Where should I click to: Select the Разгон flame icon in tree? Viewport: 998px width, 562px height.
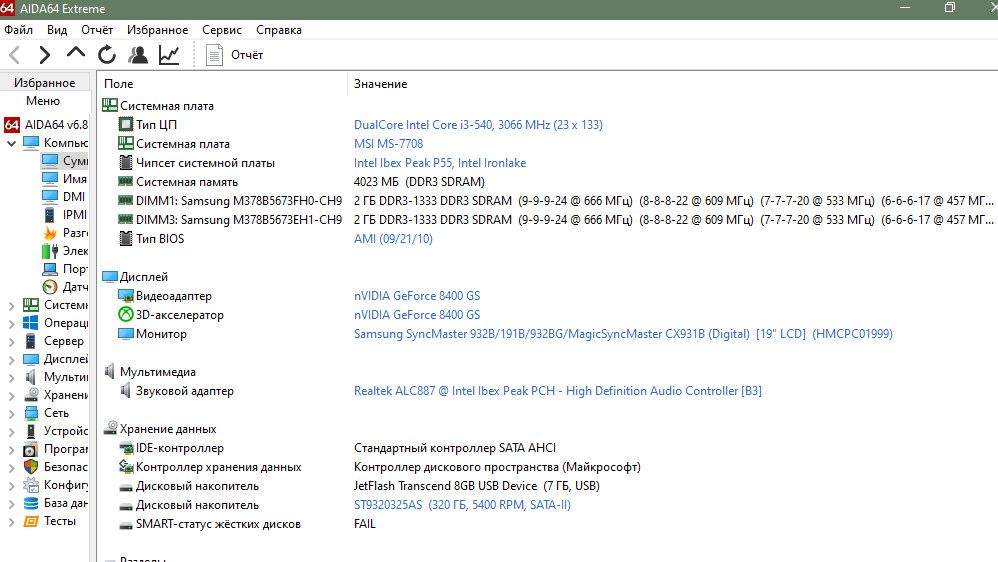point(50,233)
